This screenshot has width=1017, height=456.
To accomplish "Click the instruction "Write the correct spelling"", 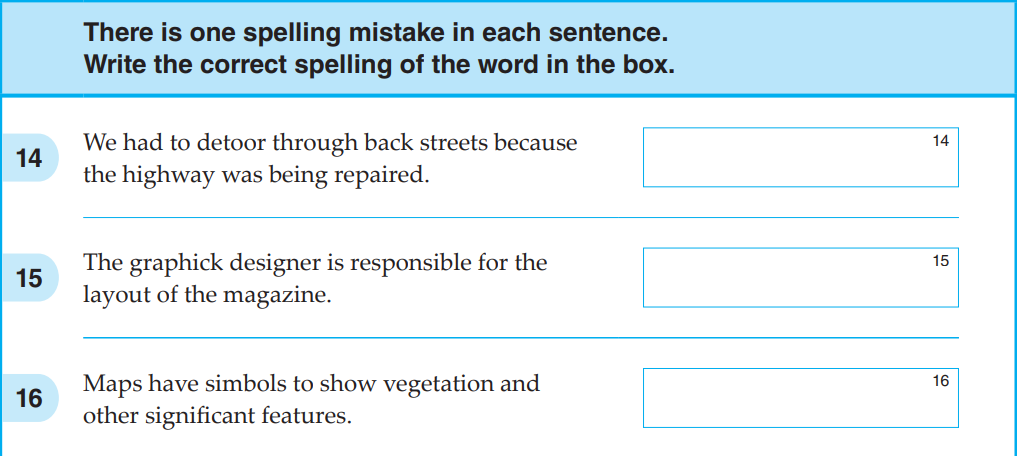I will click(380, 65).
